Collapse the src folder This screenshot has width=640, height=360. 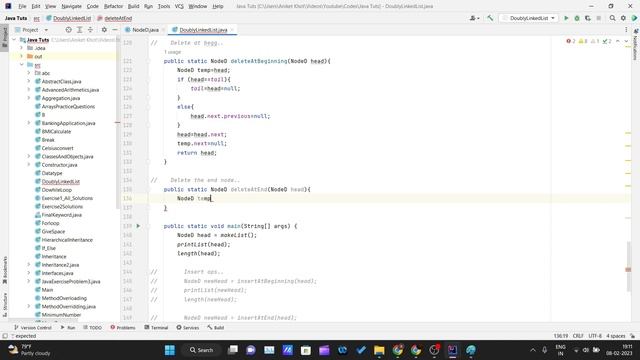[x=22, y=65]
